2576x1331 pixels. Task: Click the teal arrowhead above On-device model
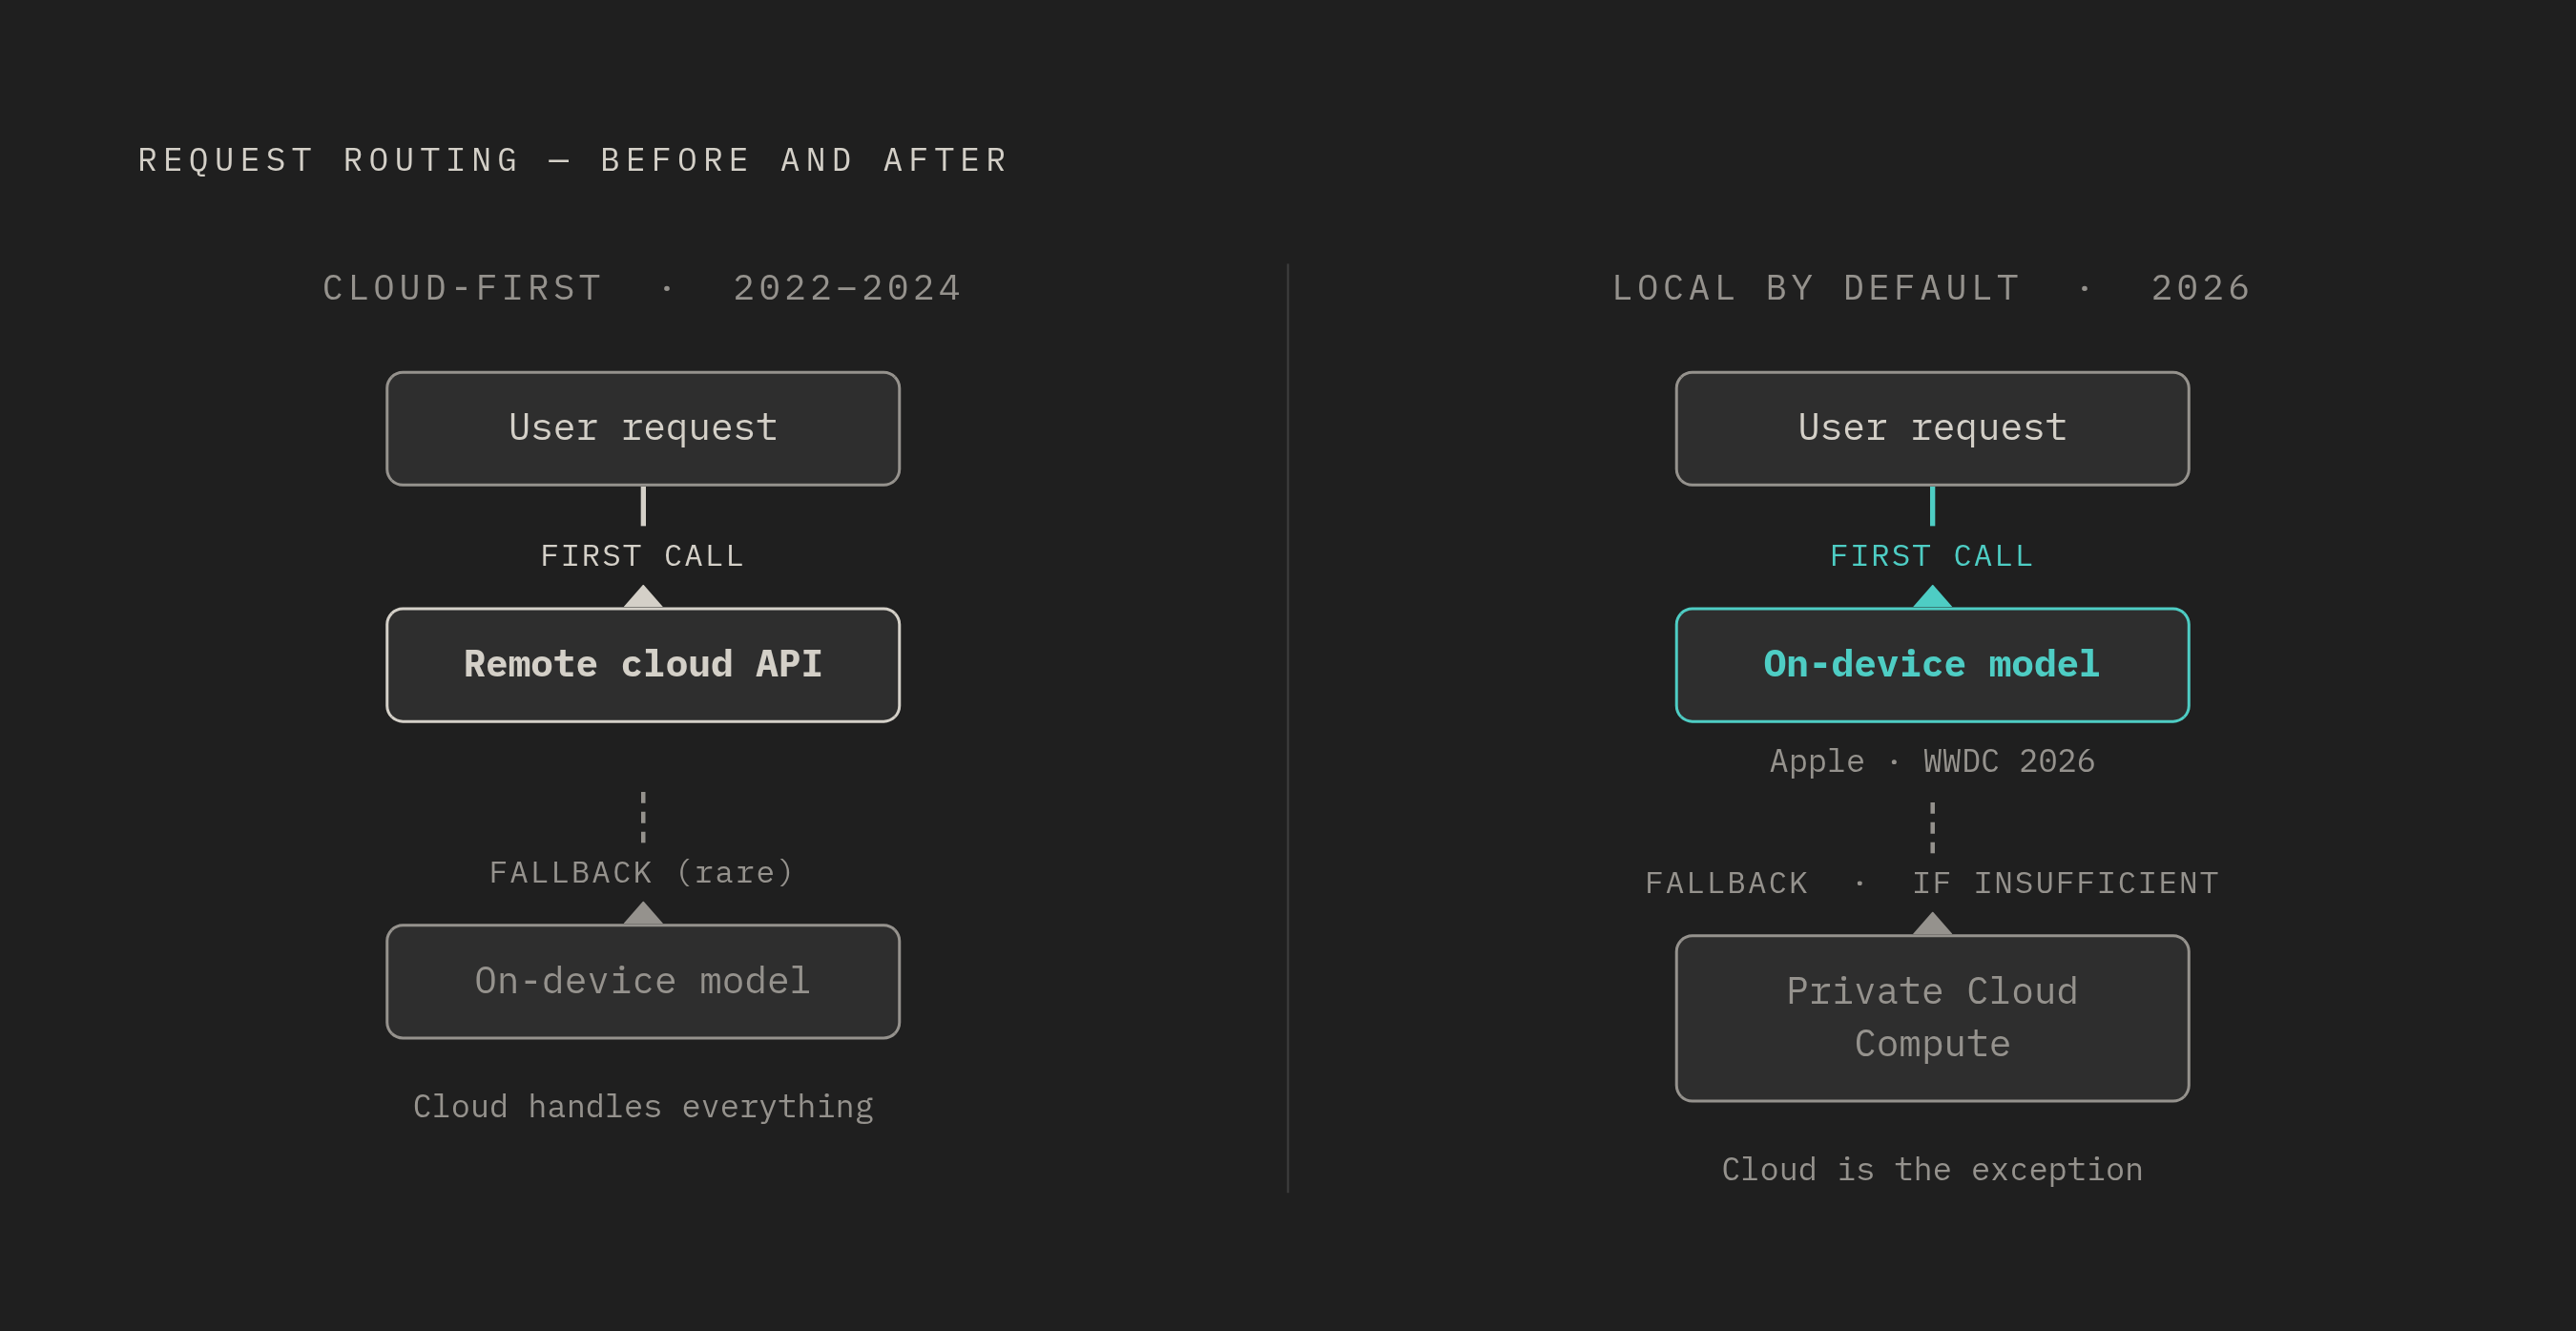tap(1932, 596)
